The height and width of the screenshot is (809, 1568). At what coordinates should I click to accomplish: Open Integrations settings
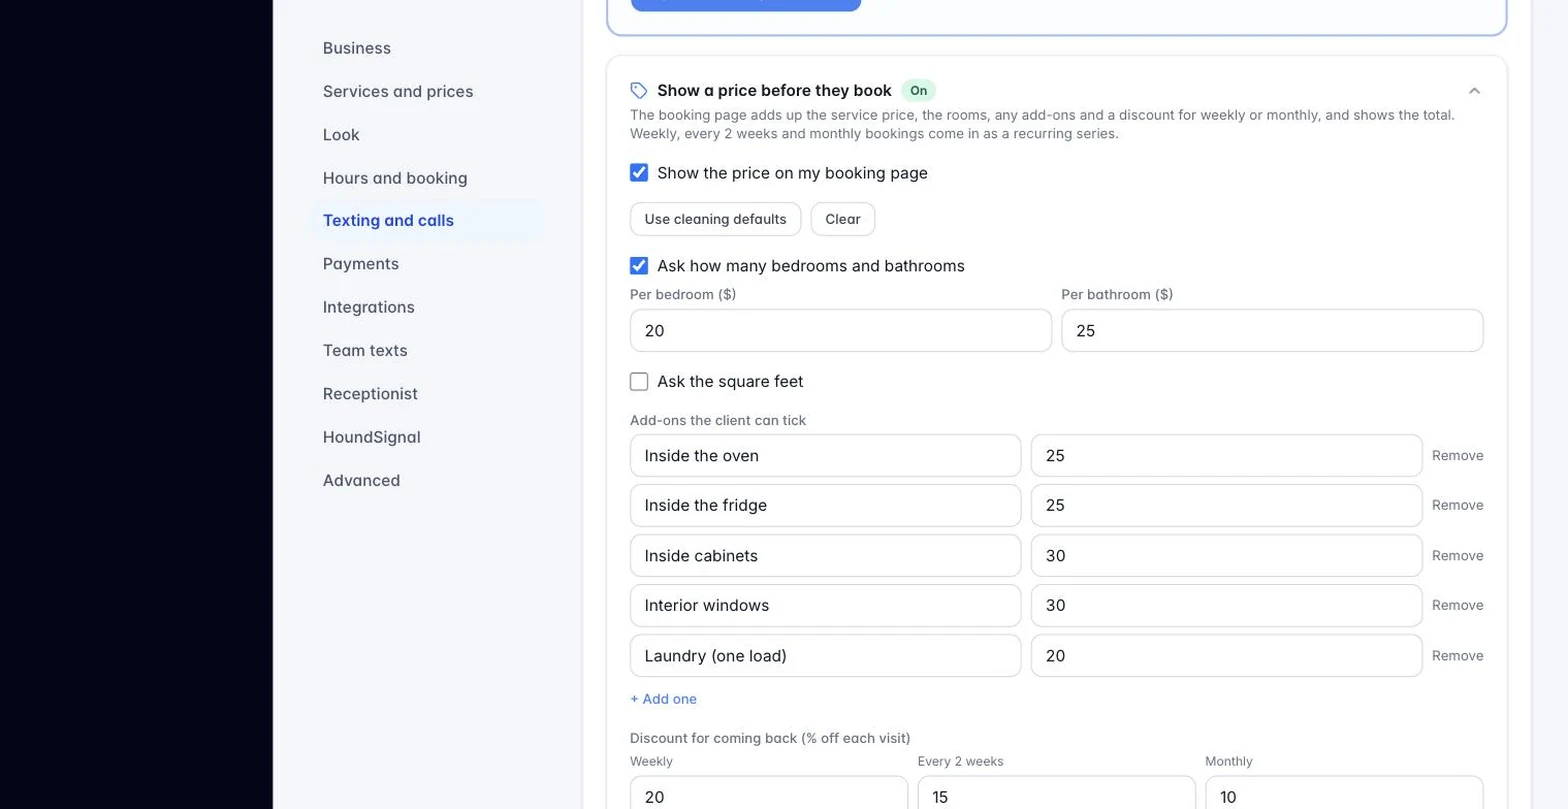[x=369, y=307]
